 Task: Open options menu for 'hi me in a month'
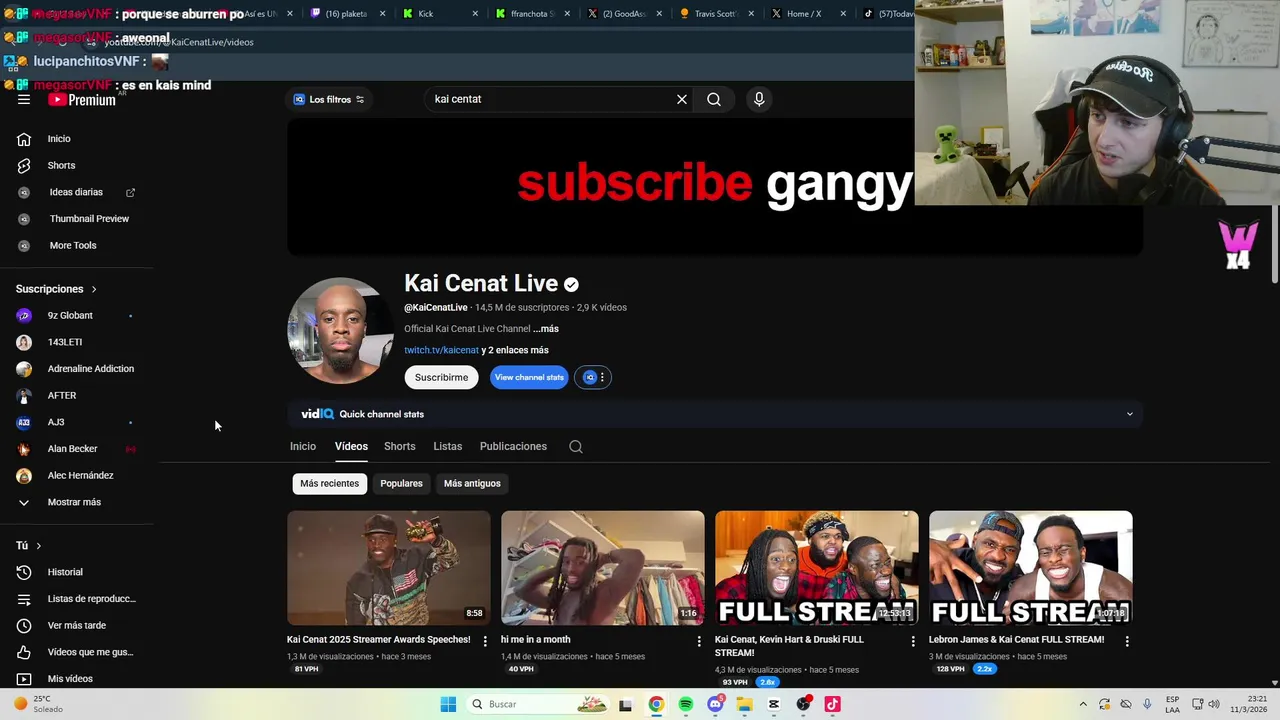tap(699, 641)
